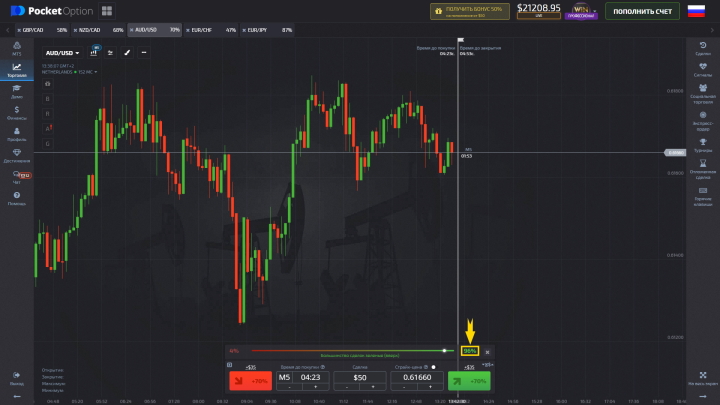Click the grid layout icon beside logo
The height and width of the screenshot is (405, 720).
pyautogui.click(x=106, y=11)
